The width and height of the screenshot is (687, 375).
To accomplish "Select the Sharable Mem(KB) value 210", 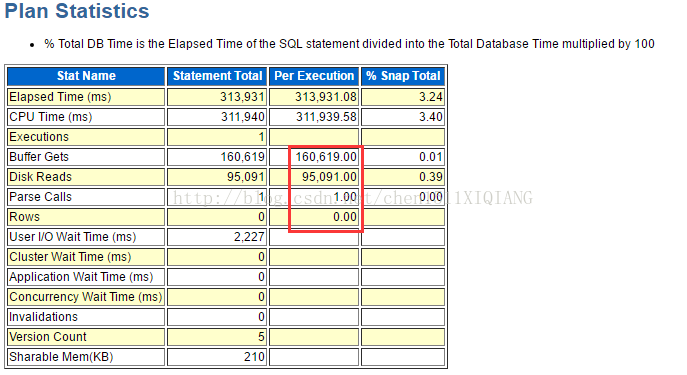I will point(254,357).
